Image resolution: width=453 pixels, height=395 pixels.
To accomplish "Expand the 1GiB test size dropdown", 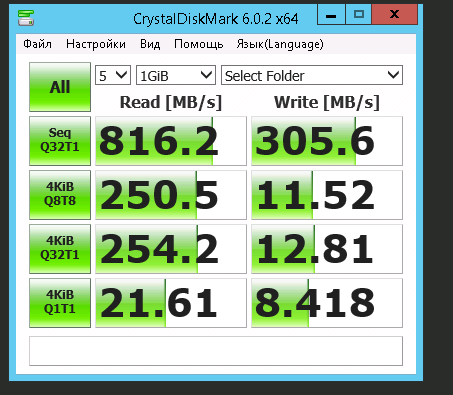I will (176, 75).
